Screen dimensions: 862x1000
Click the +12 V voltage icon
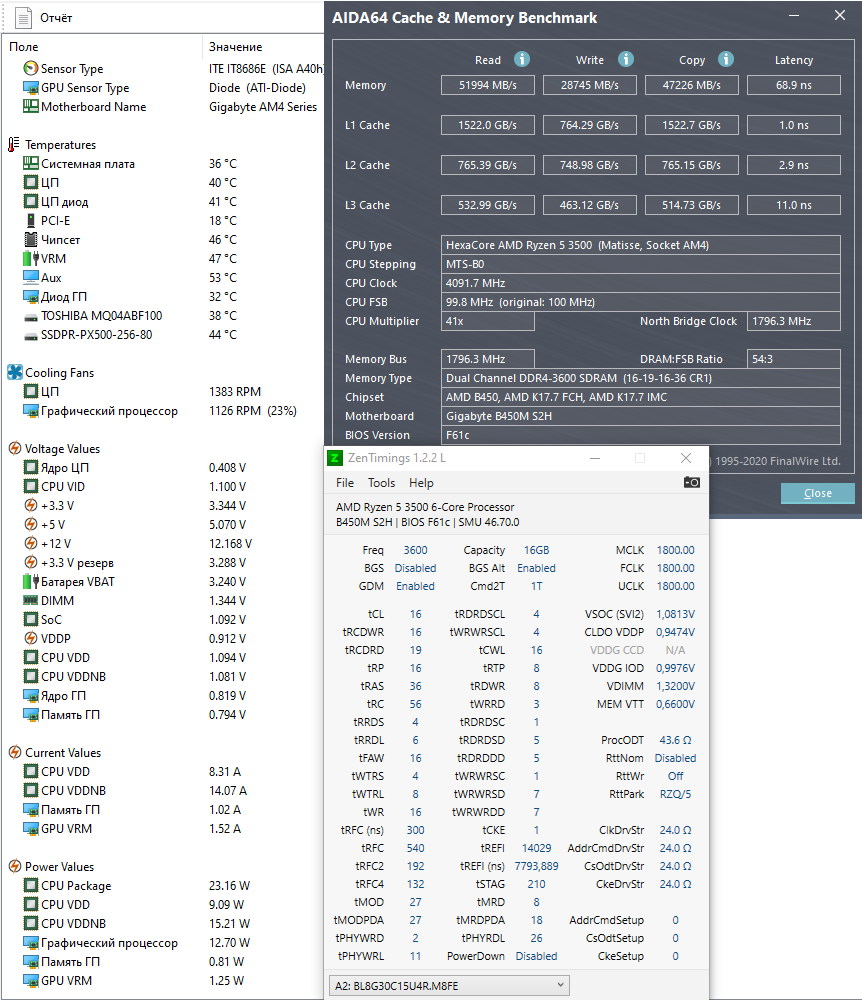tap(30, 543)
